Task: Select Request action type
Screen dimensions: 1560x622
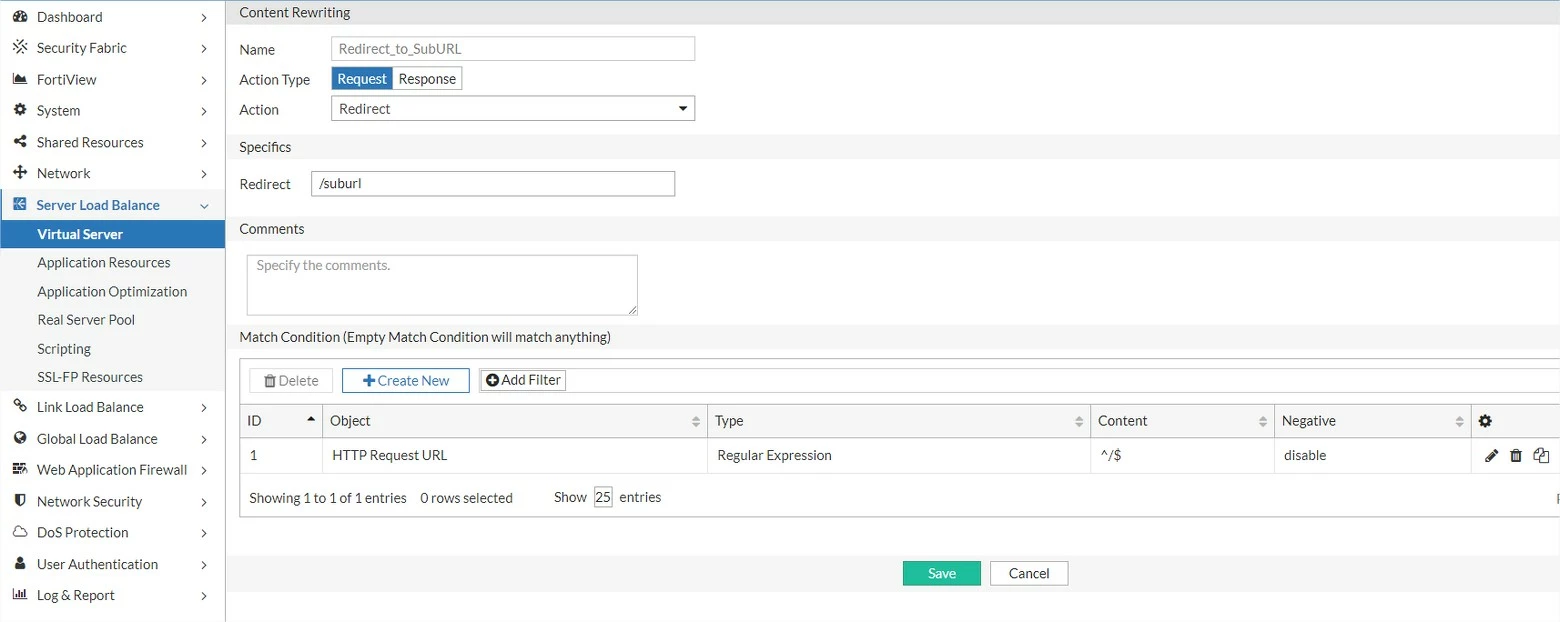Action: 362,79
